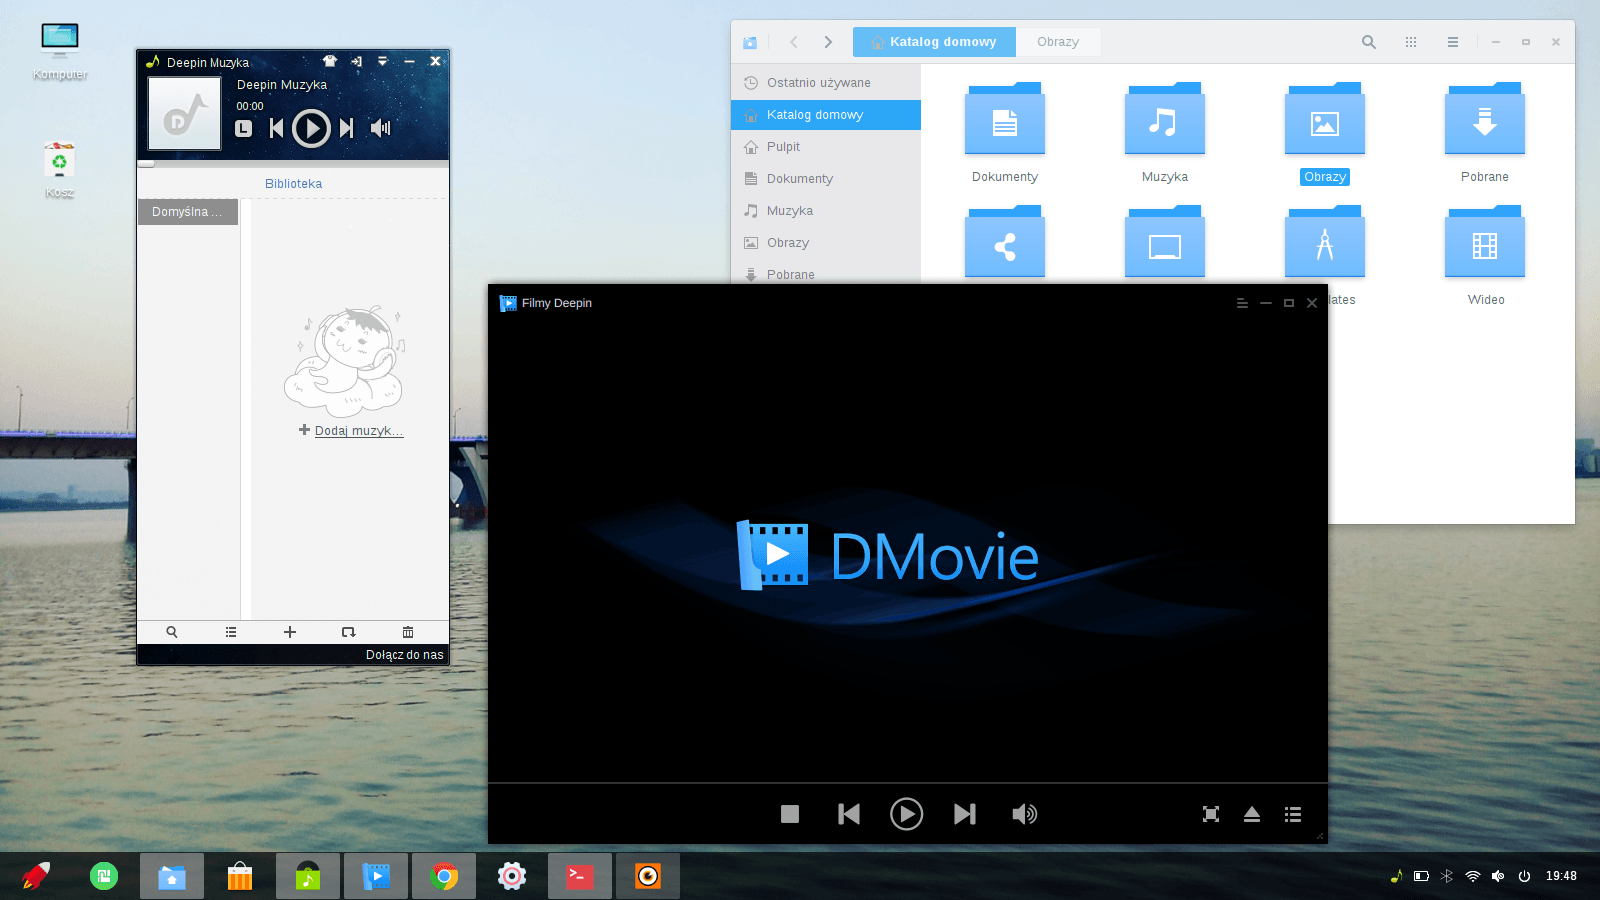
Task: Go to previous video in Filmy Deepin
Action: (x=849, y=814)
